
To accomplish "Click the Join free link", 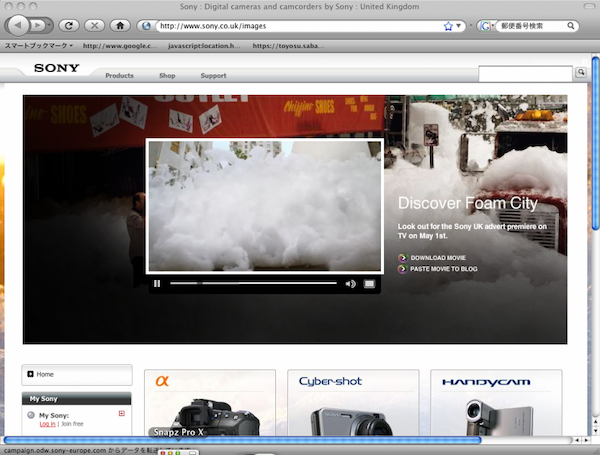I will tap(72, 424).
